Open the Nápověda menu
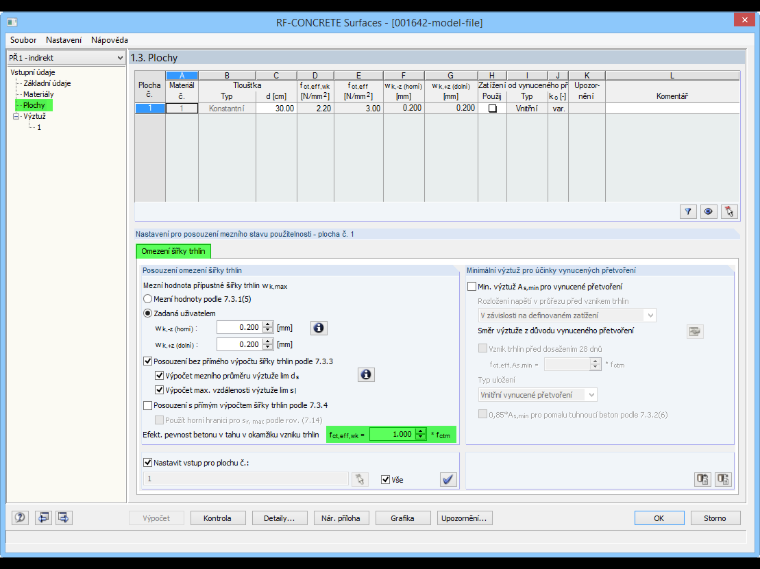Image resolution: width=760 pixels, height=569 pixels. click(110, 40)
